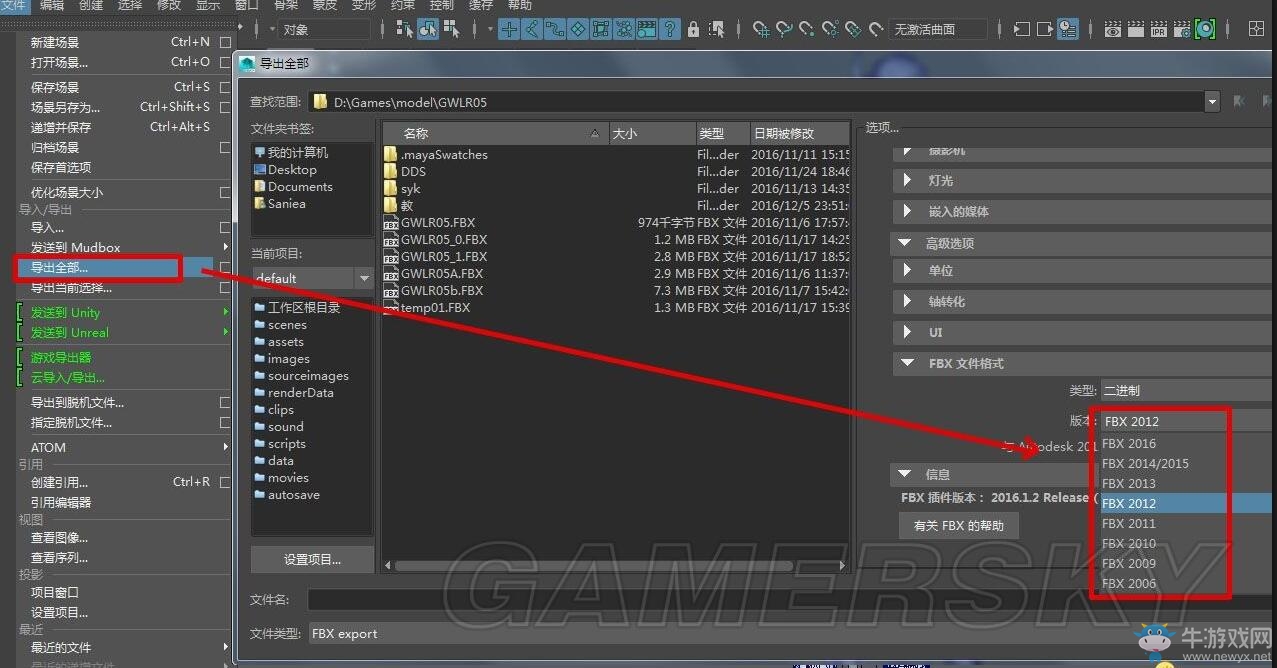
Task: Open the render view eye icon
Action: point(1113,29)
